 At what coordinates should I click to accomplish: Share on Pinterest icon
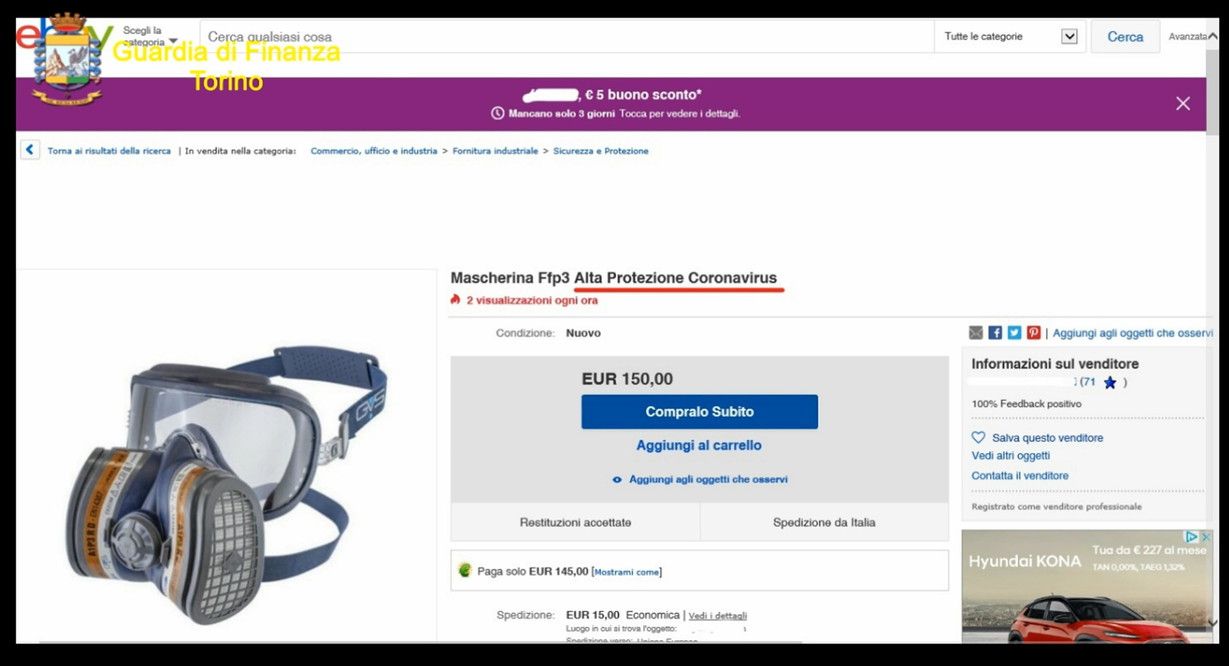coord(1033,333)
